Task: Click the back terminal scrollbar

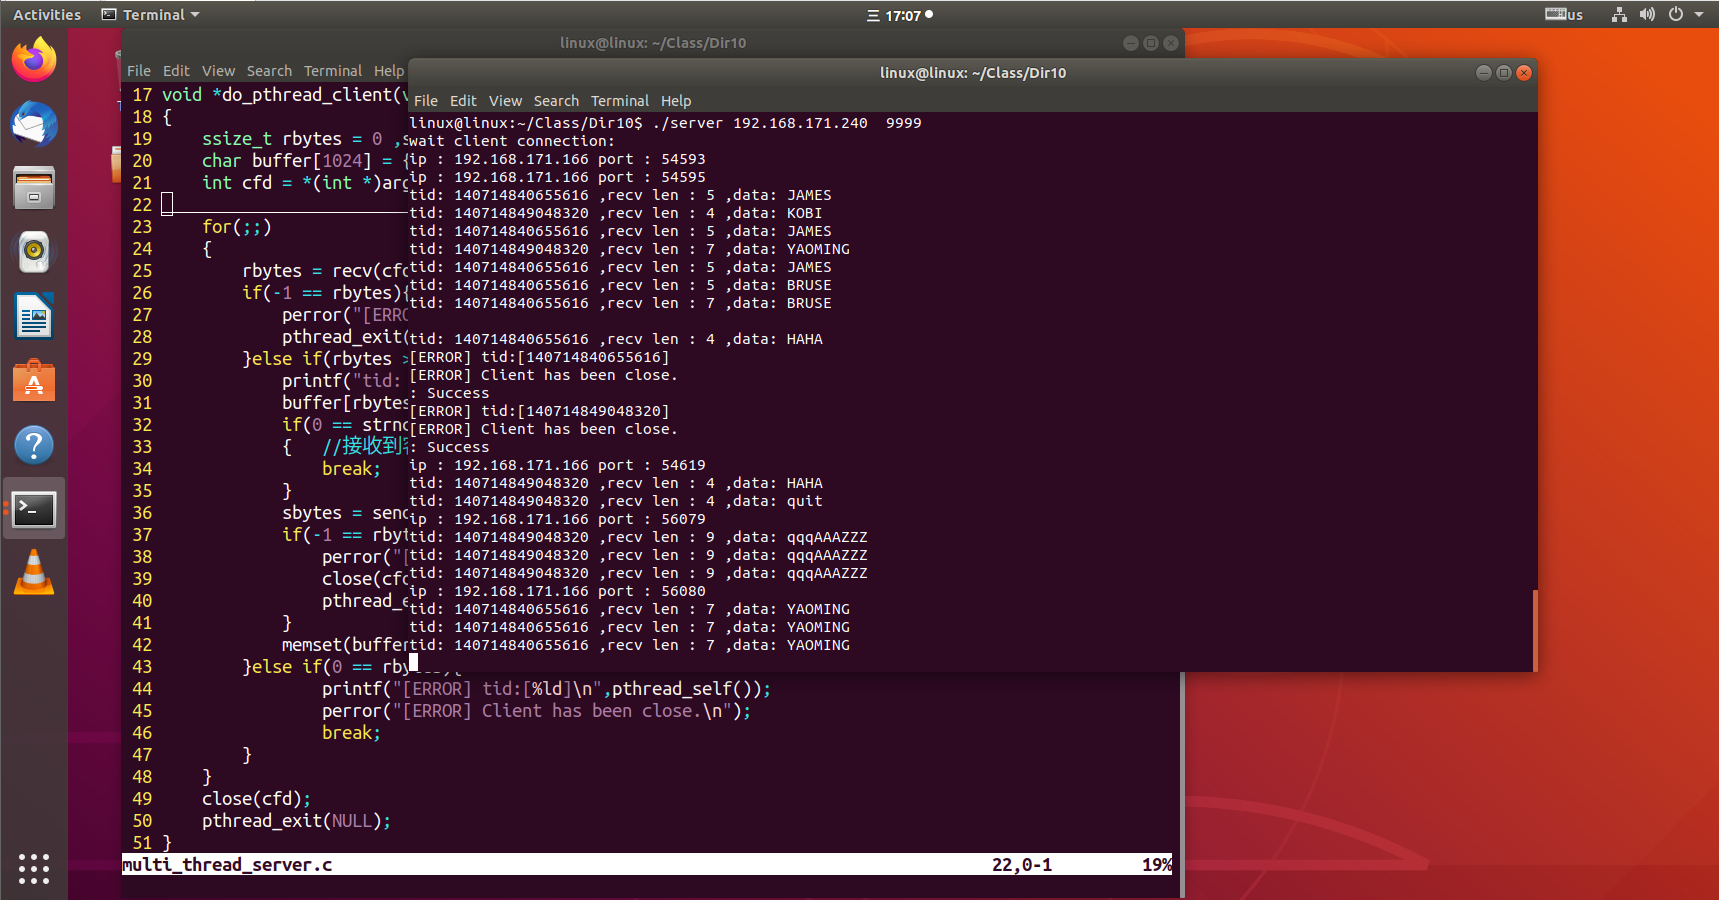Action: coord(1182,785)
